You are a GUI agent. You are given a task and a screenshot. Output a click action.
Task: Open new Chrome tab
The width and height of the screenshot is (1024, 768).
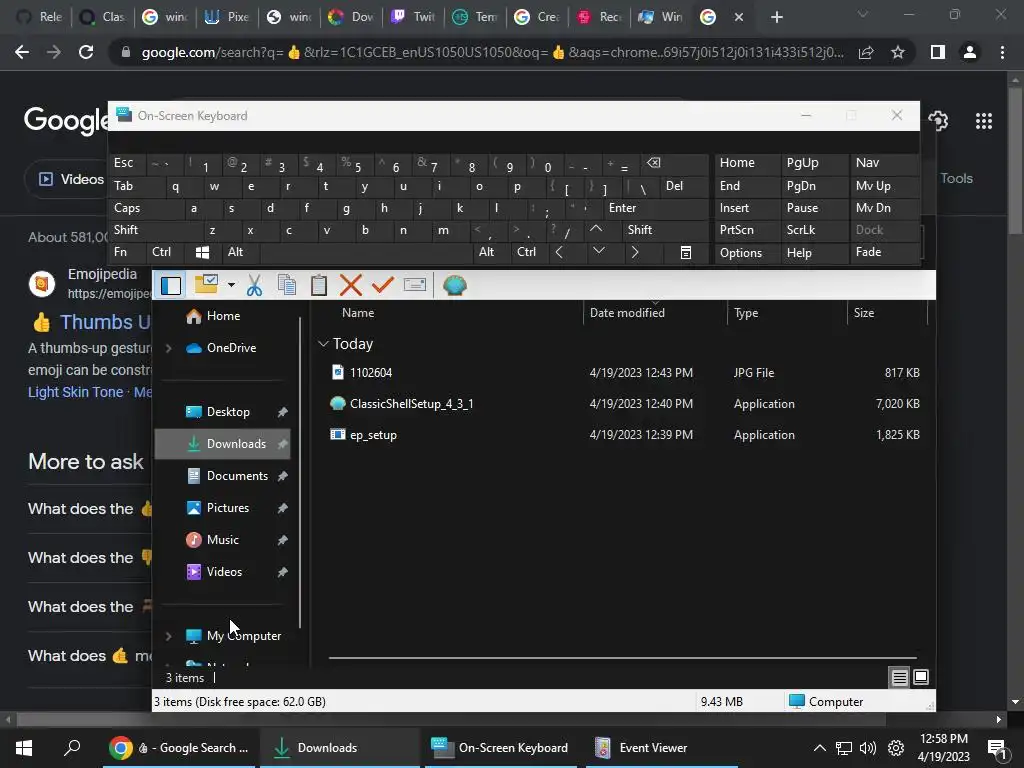coord(776,18)
